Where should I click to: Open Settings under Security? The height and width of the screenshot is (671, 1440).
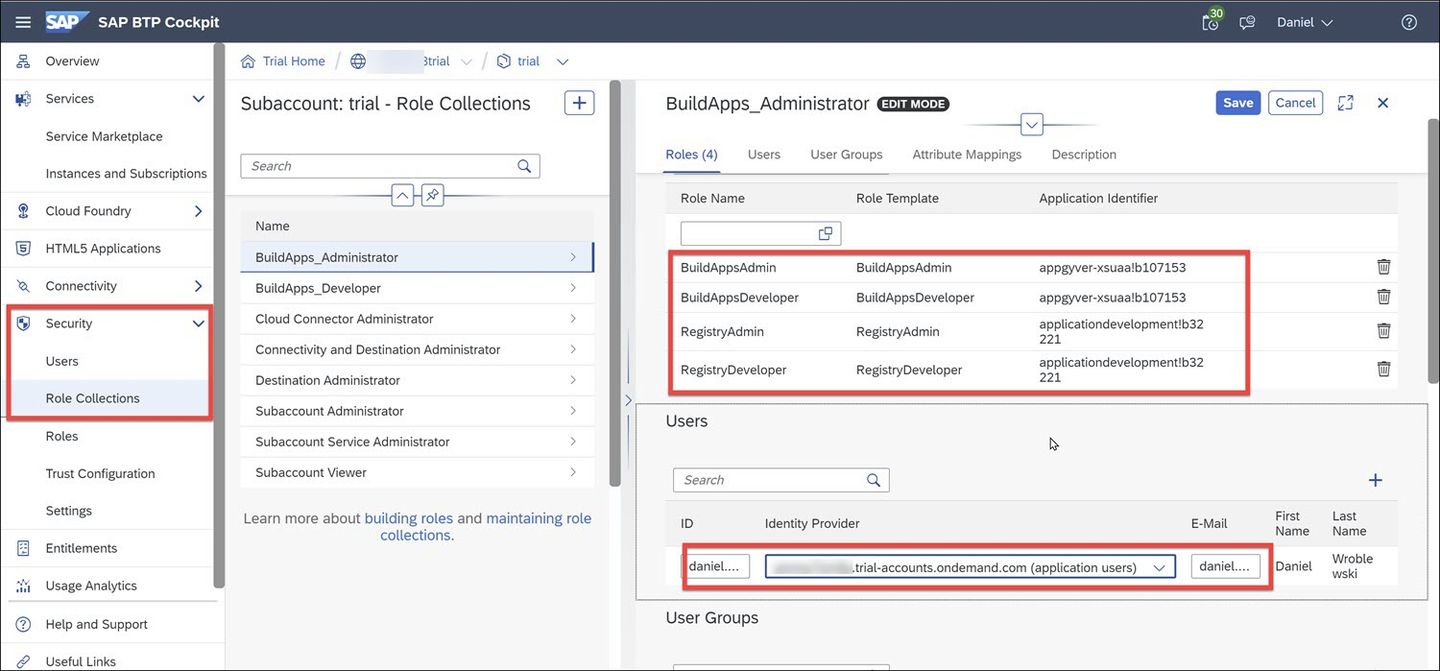69,510
